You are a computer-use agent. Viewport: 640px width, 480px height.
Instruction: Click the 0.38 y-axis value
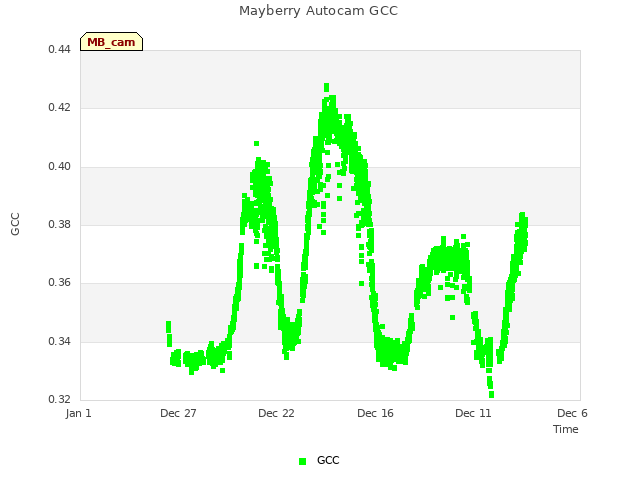tap(60, 224)
